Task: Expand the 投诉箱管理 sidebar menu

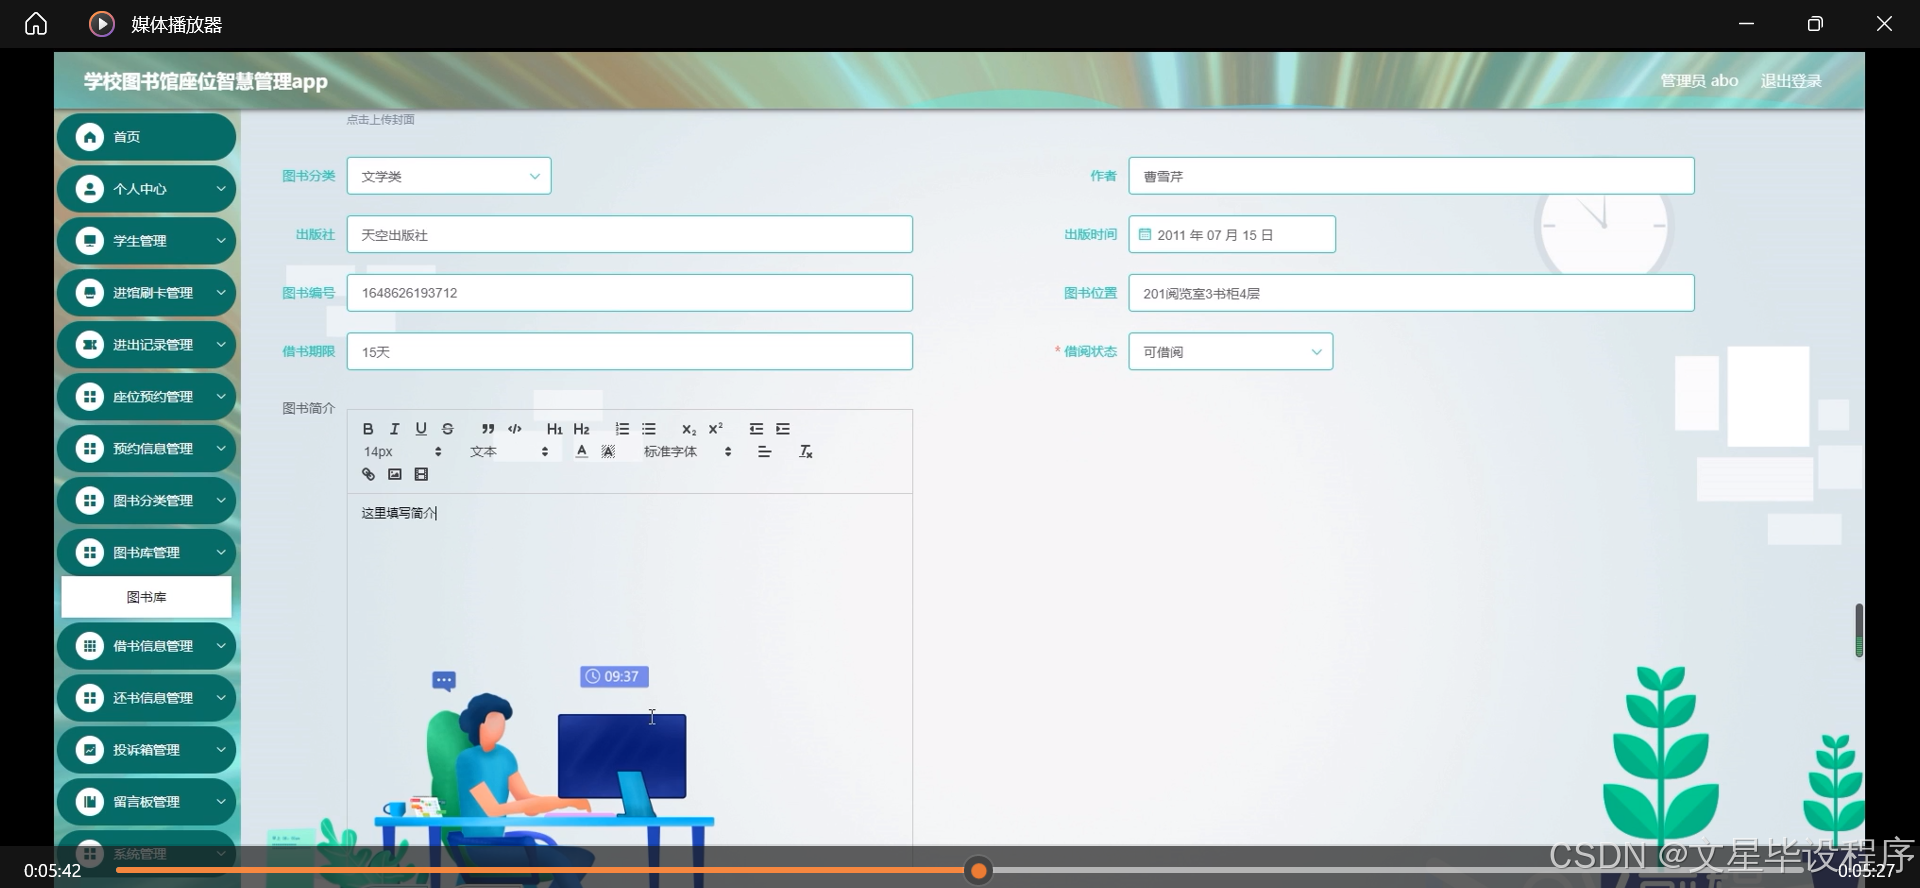Action: point(146,750)
